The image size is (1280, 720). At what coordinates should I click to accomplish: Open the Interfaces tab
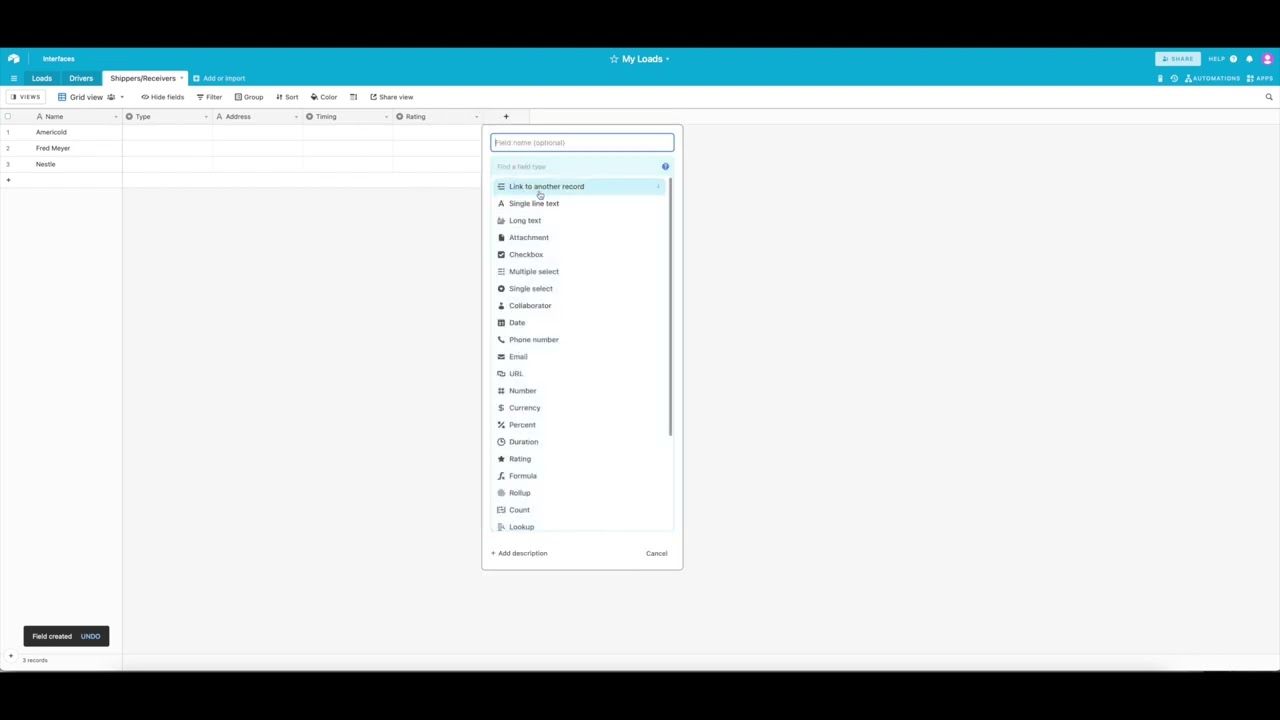(x=58, y=59)
